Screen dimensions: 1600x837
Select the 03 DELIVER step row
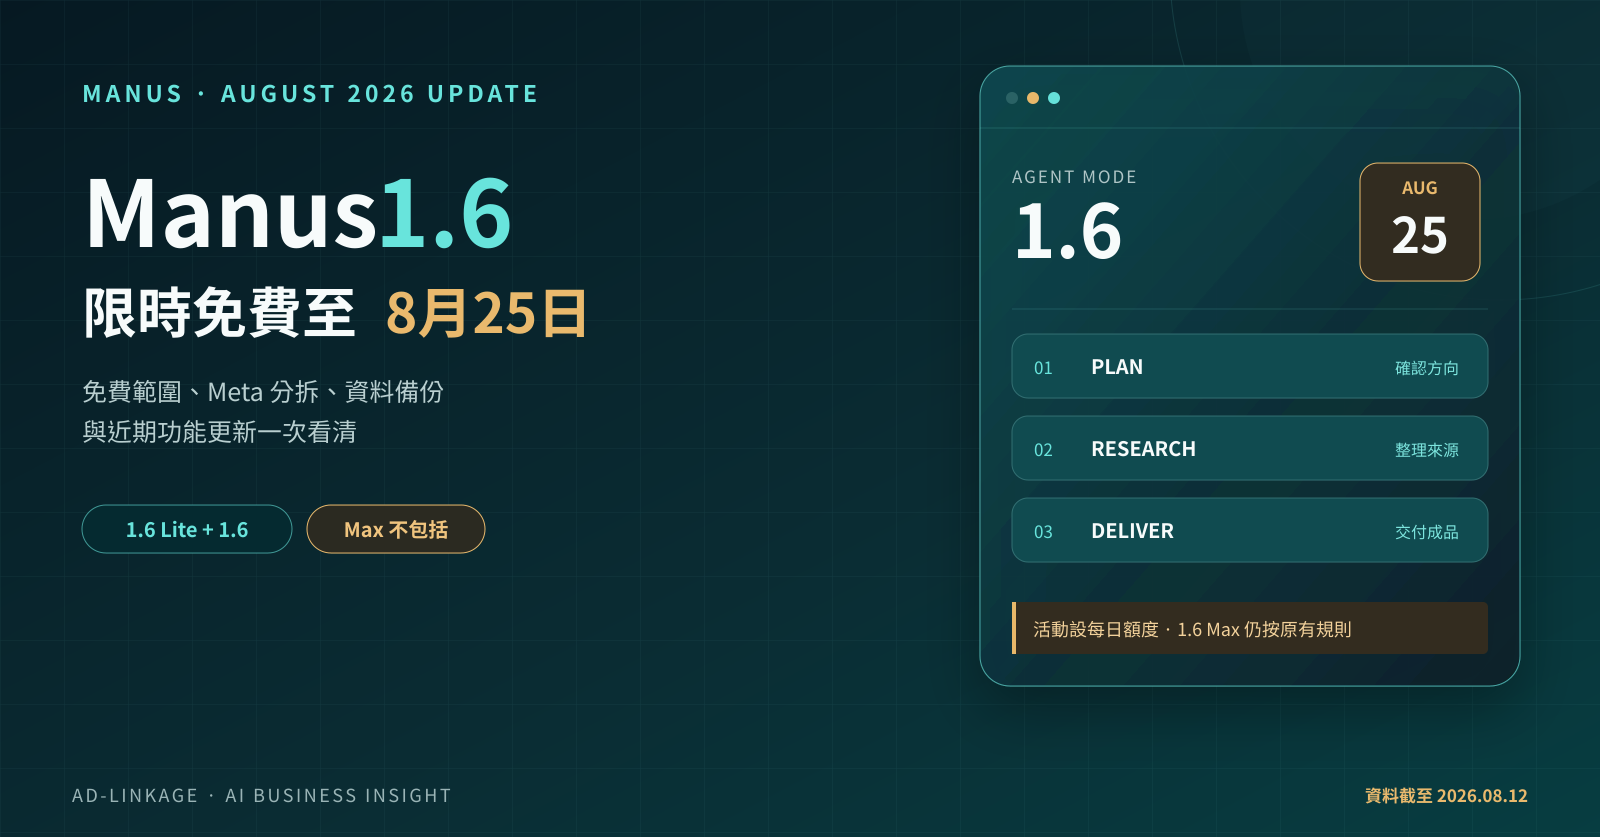[x=1250, y=530]
